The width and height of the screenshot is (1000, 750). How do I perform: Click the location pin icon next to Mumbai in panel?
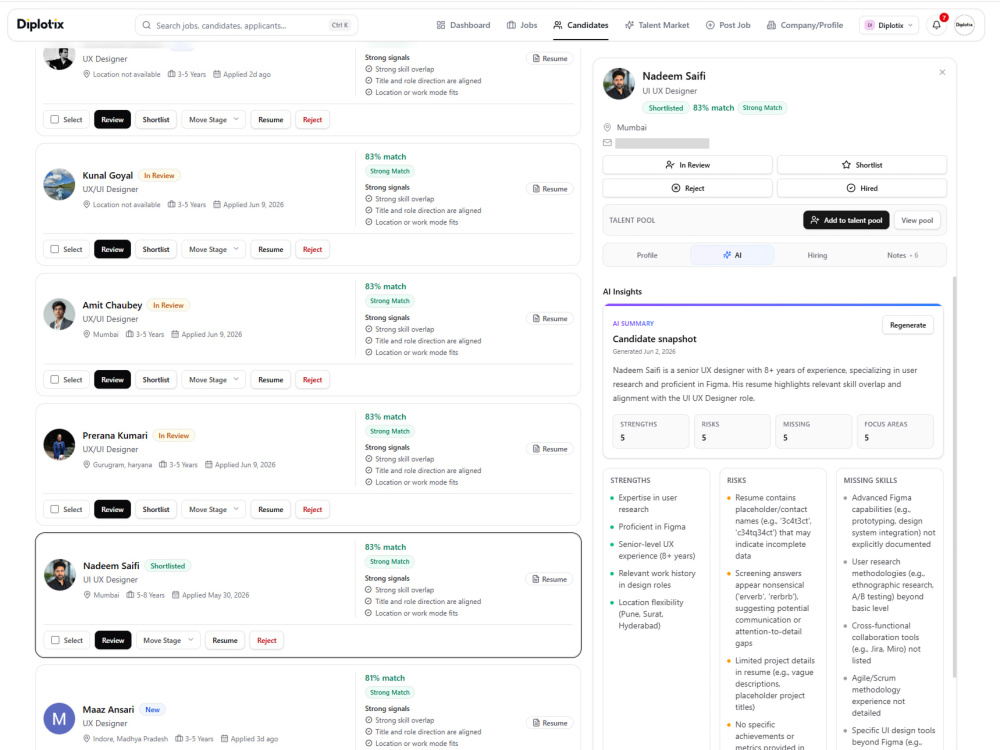(607, 128)
